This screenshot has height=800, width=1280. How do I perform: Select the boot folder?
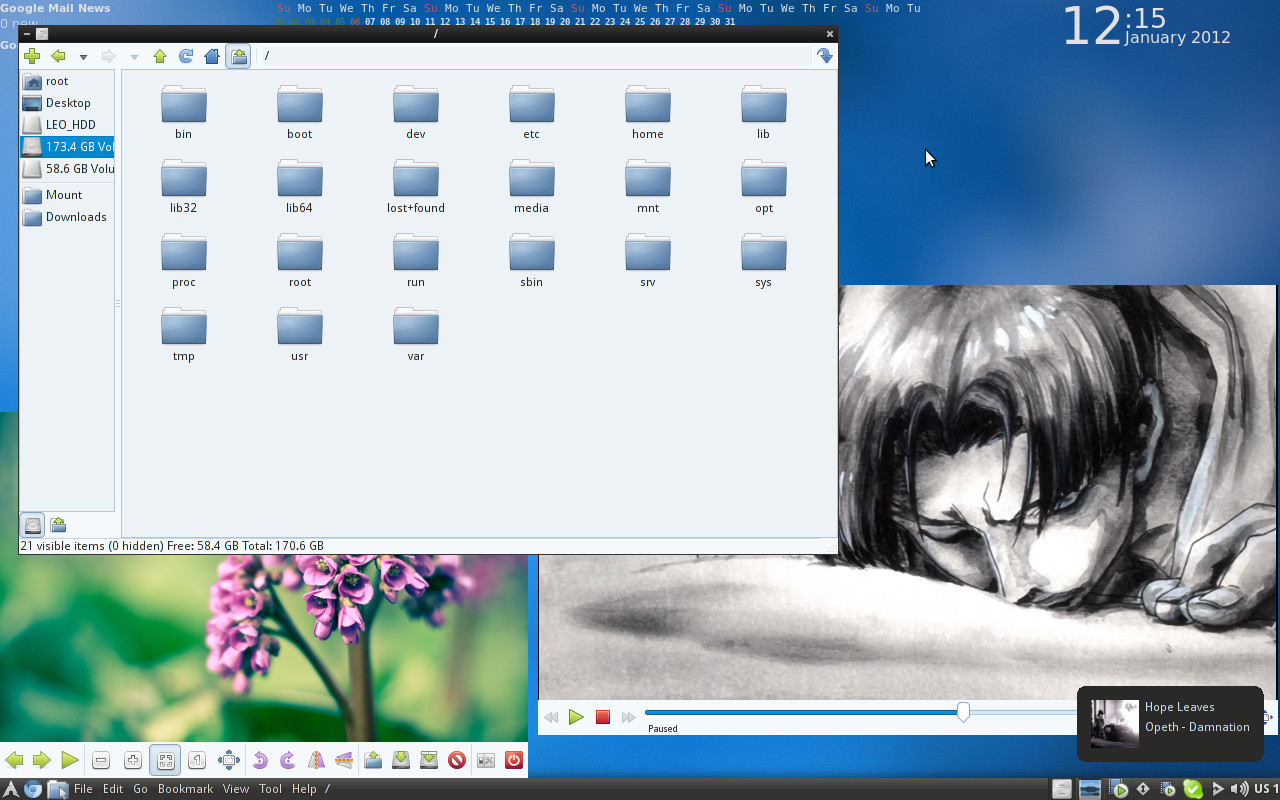300,112
